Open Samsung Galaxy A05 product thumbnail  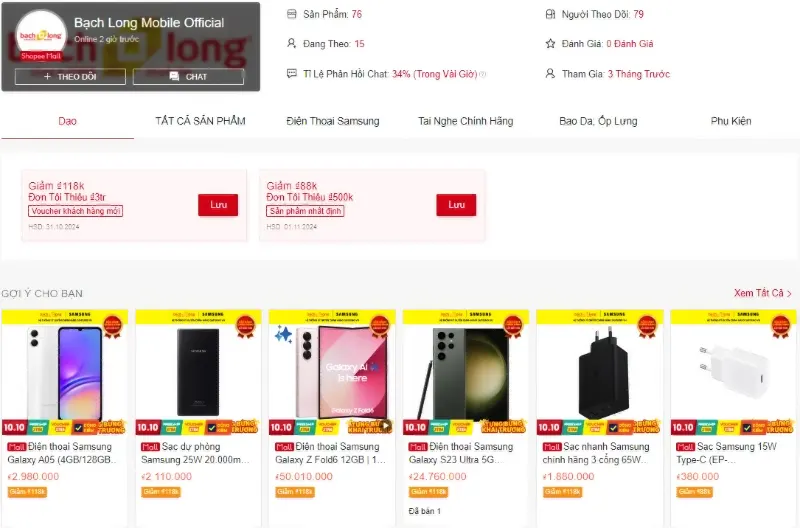65,372
